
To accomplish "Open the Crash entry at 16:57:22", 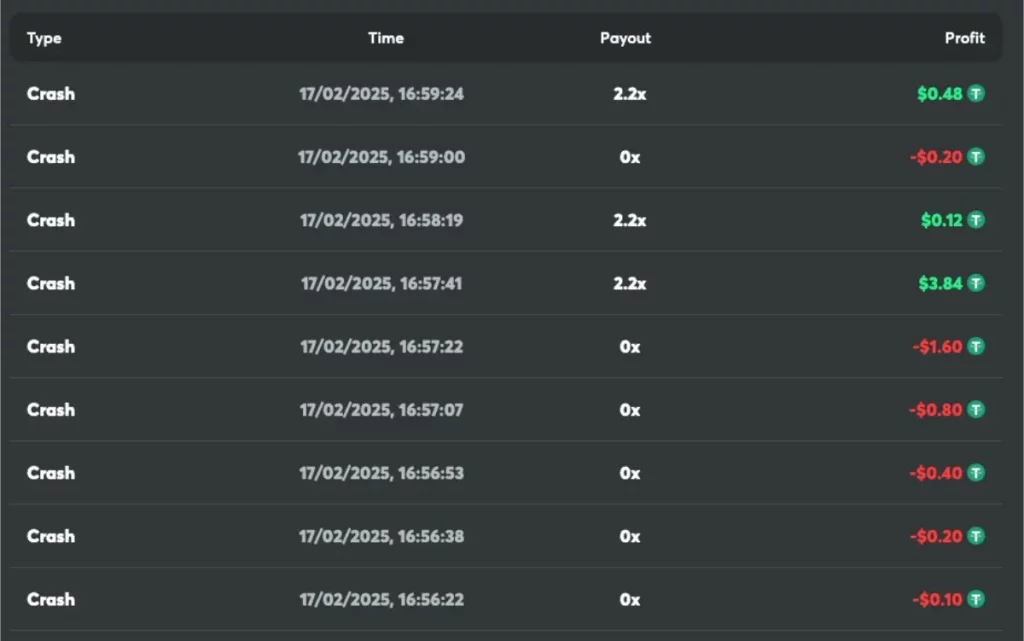I will pos(51,347).
